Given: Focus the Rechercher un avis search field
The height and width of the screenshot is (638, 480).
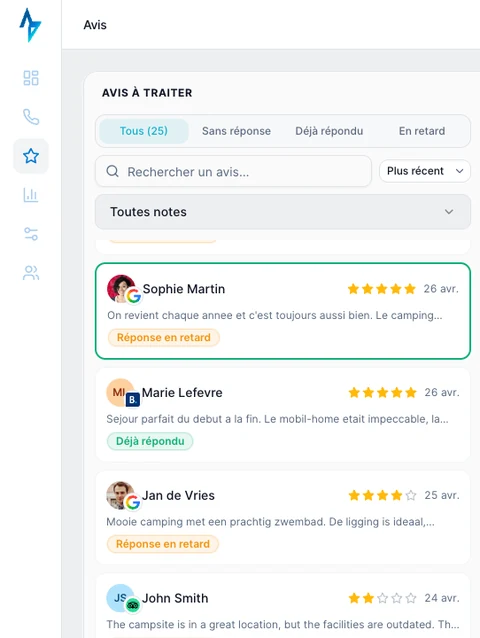Looking at the screenshot, I should [x=233, y=171].
